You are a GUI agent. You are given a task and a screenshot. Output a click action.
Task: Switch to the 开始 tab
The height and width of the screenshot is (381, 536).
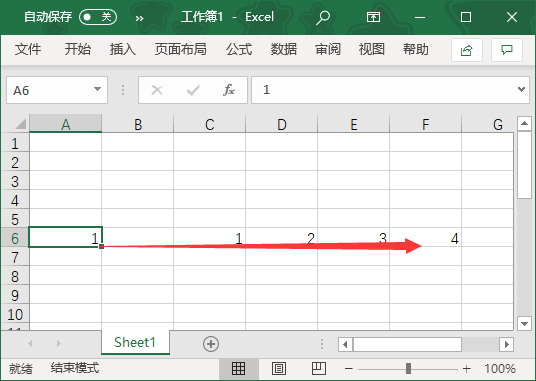78,50
